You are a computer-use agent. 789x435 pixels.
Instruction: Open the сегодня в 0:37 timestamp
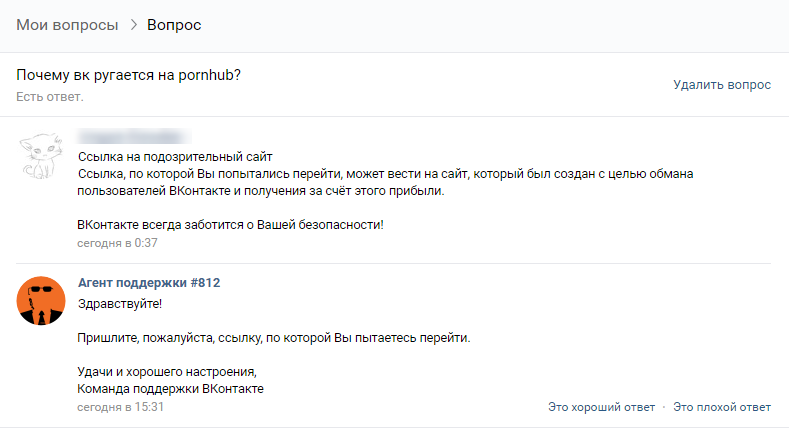click(x=117, y=243)
